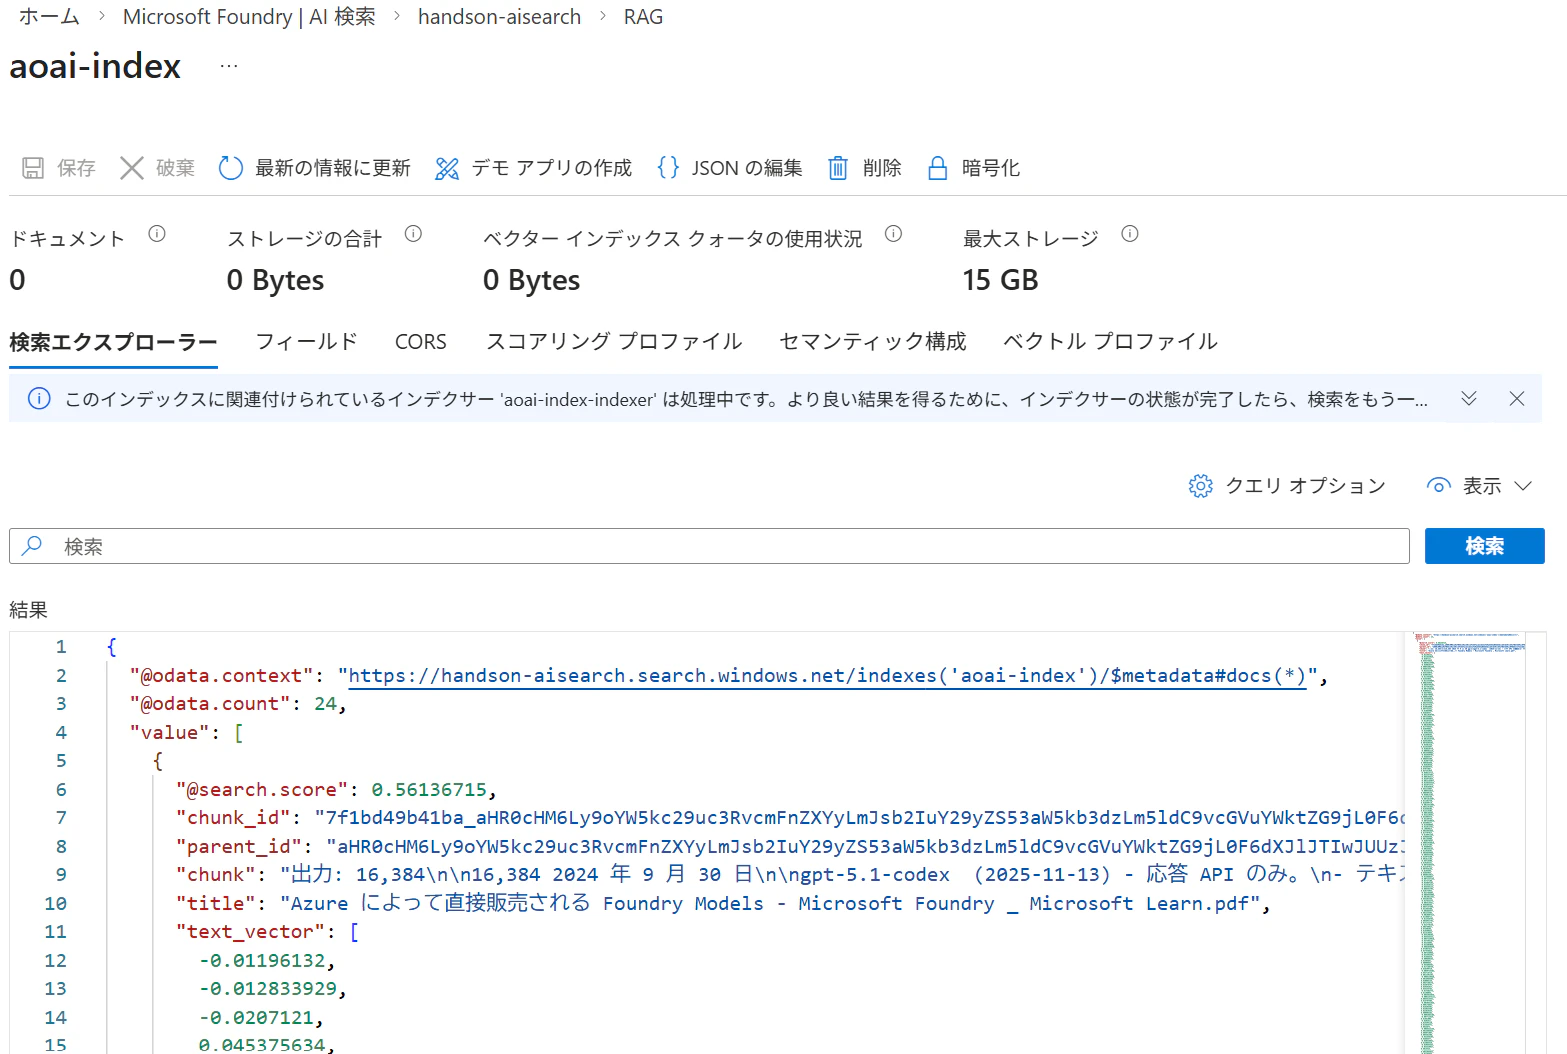Click the query options (クエリ オプション) gear icon

[x=1201, y=486]
